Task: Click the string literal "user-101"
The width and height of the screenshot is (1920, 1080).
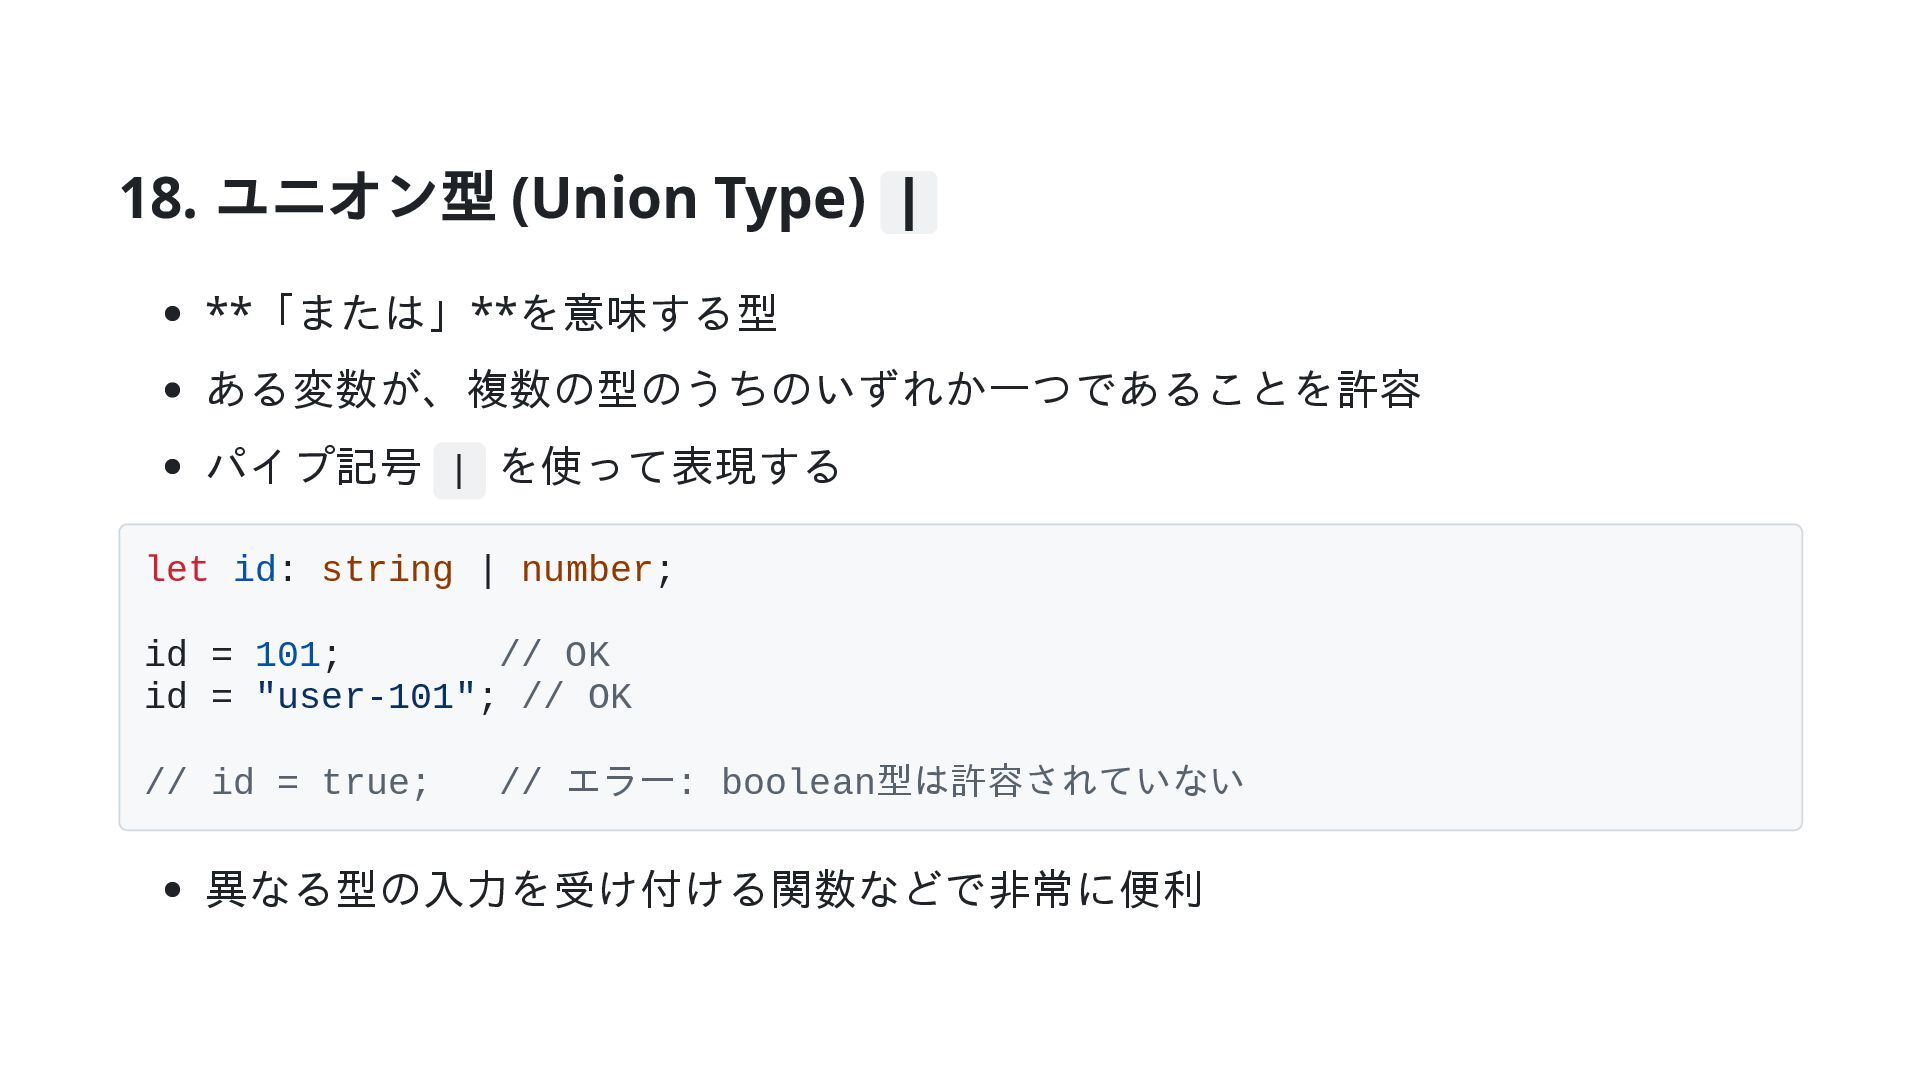Action: click(365, 698)
